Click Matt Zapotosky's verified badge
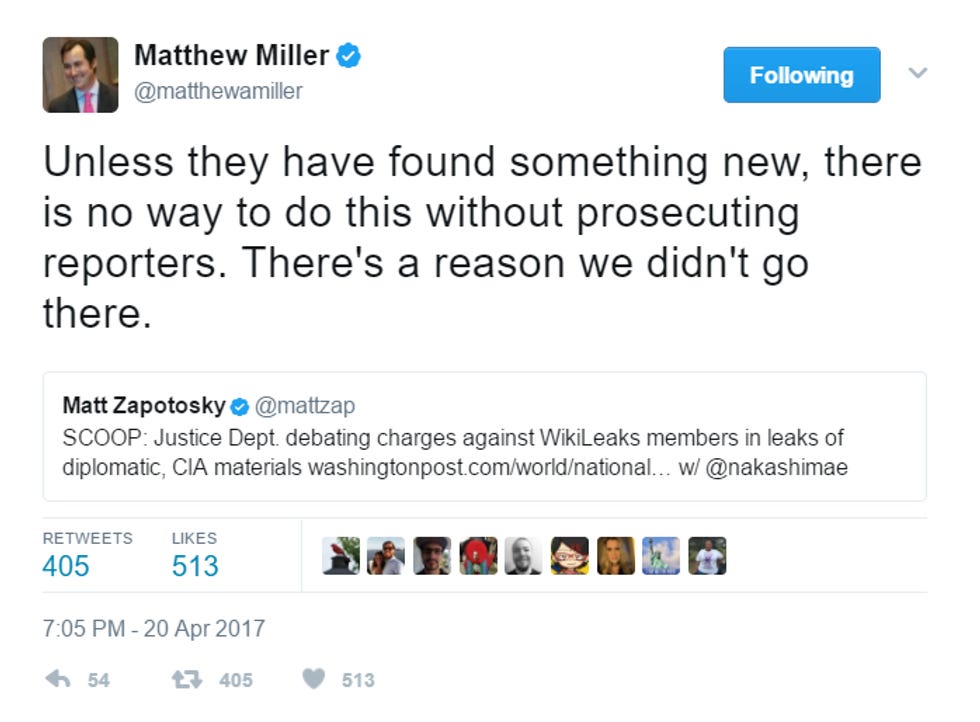The image size is (980, 722). click(239, 406)
